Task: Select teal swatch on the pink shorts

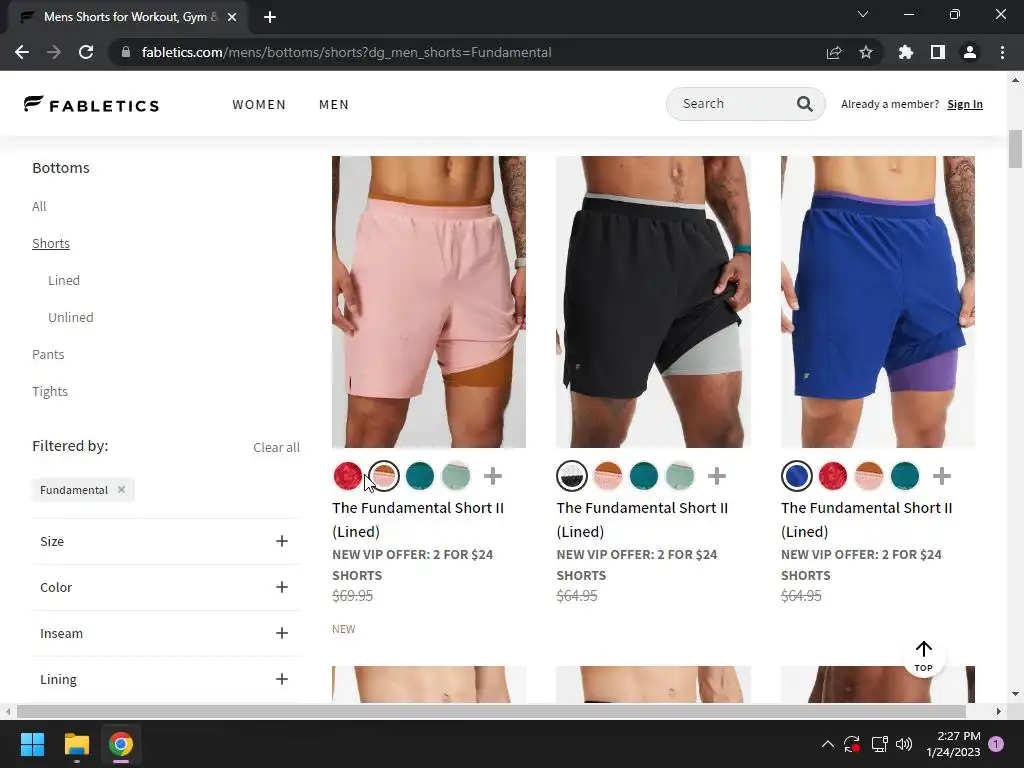Action: point(420,476)
